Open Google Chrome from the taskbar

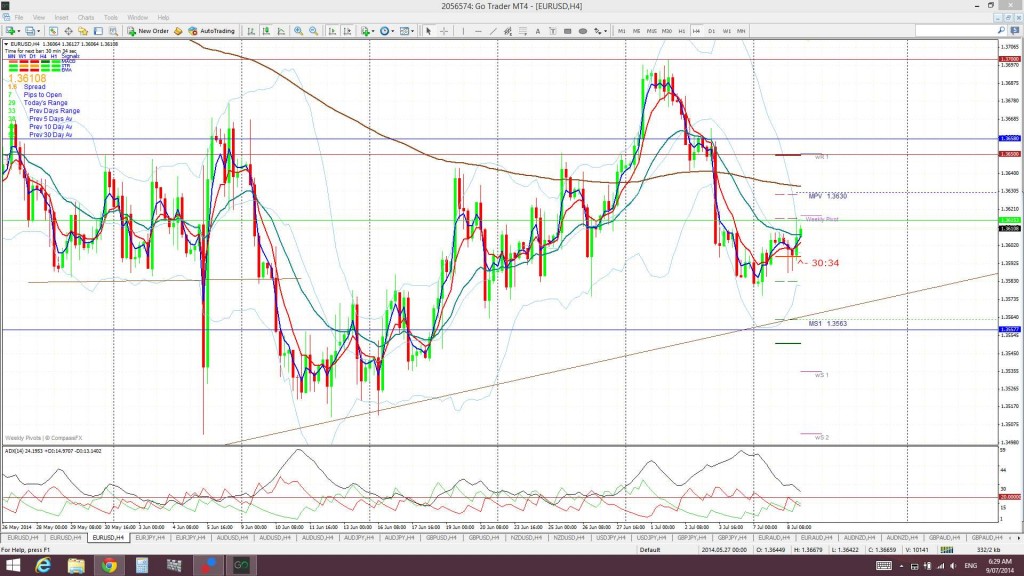tap(109, 566)
